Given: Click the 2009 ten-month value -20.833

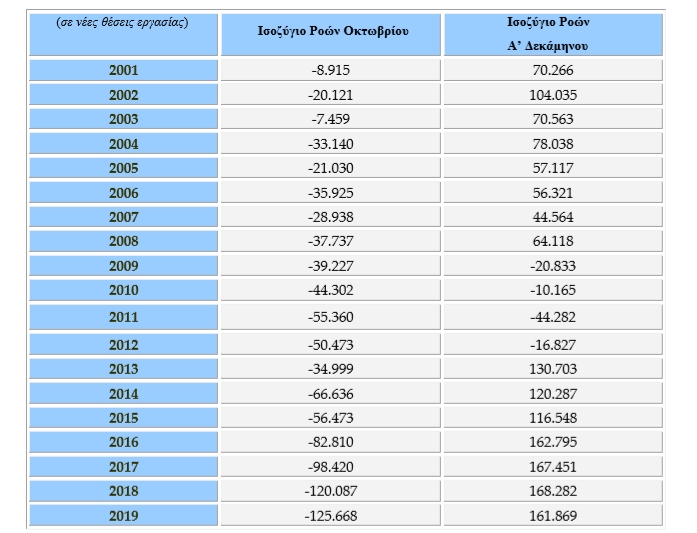Looking at the screenshot, I should click(552, 266).
